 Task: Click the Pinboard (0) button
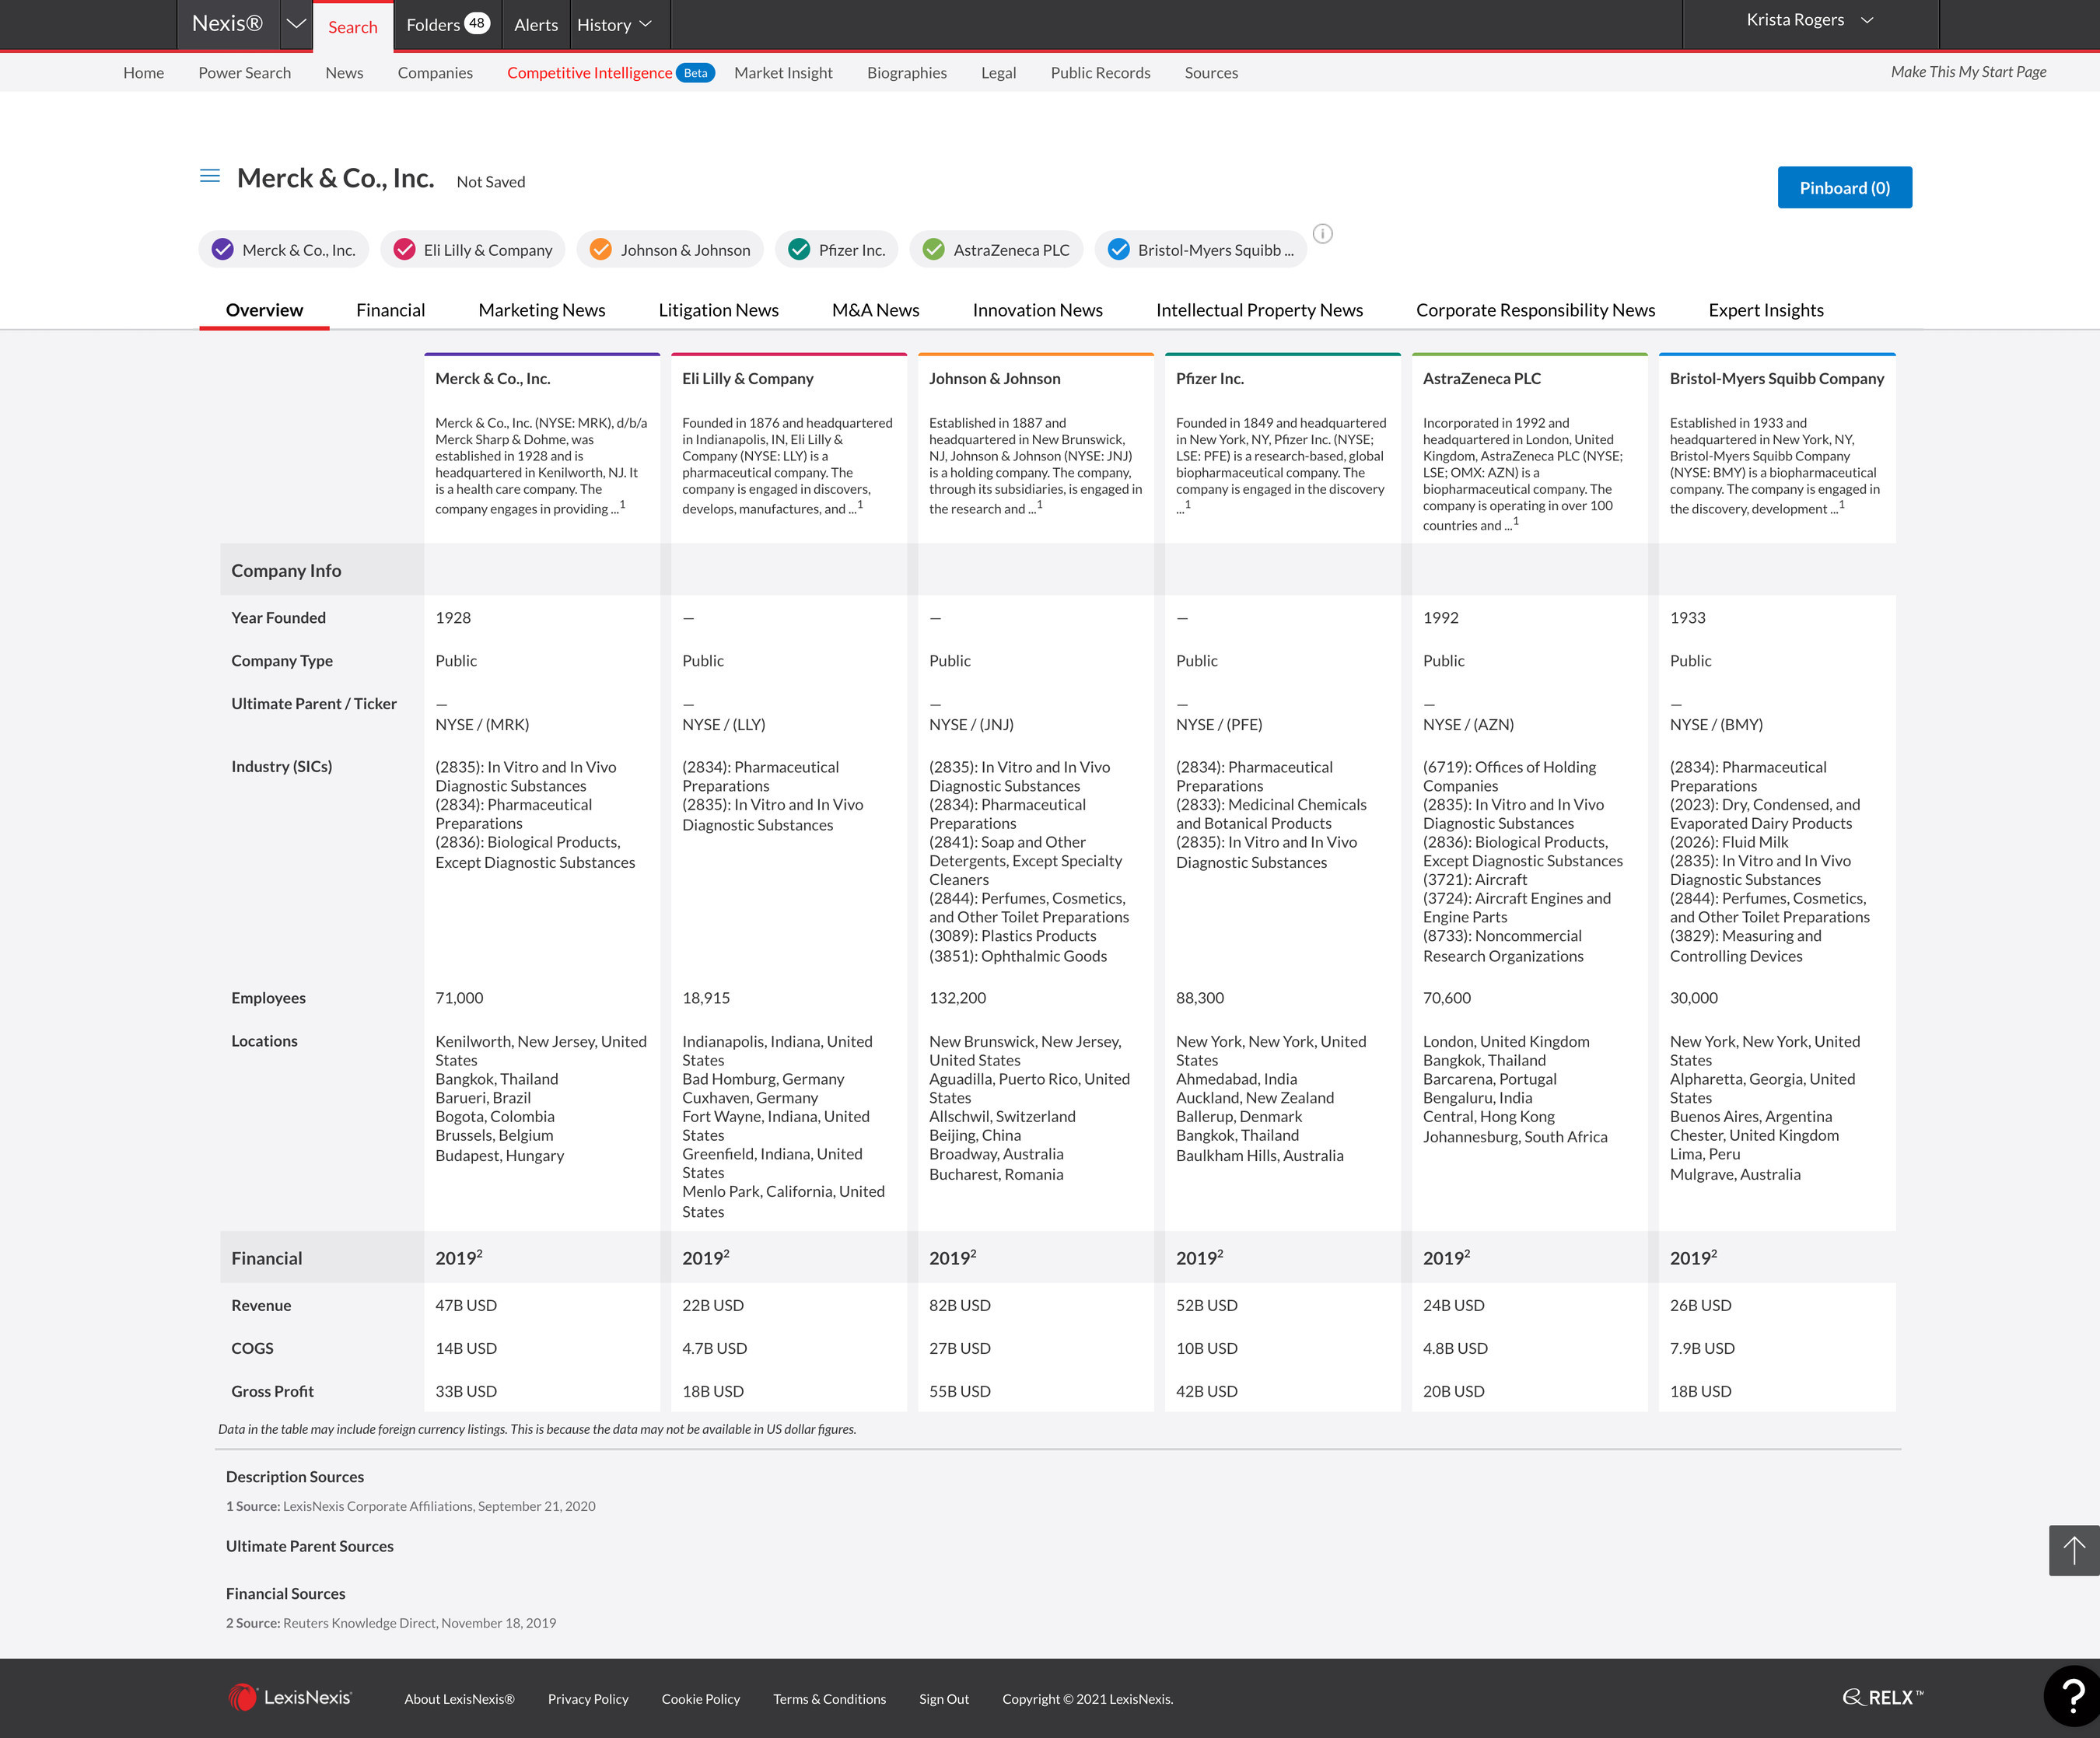1844,188
